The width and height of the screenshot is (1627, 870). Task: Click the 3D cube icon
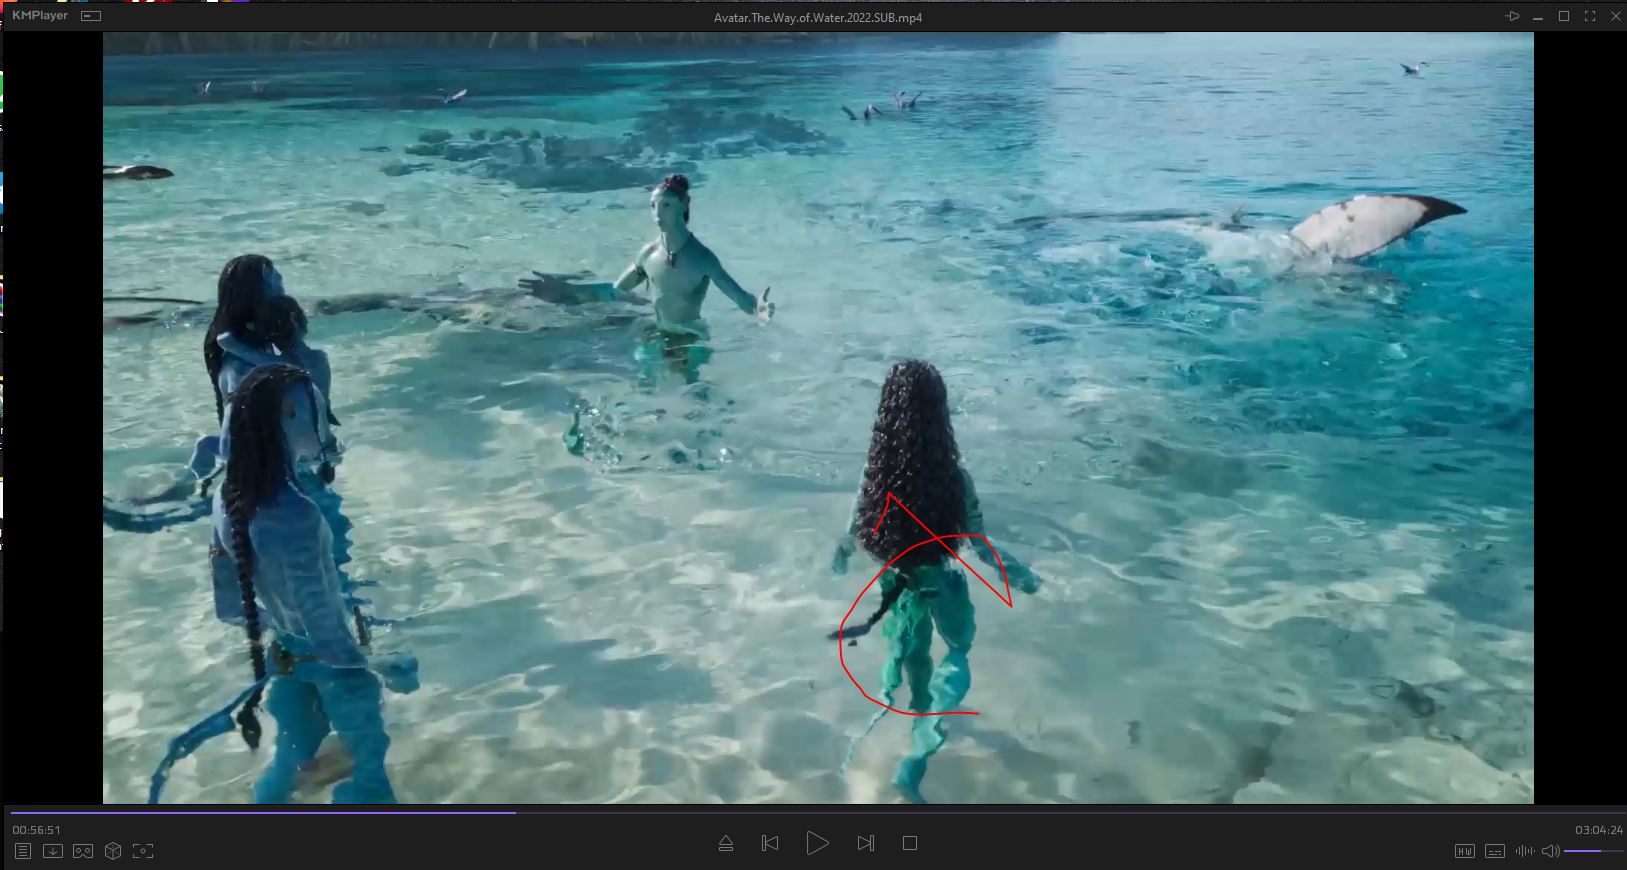point(113,851)
